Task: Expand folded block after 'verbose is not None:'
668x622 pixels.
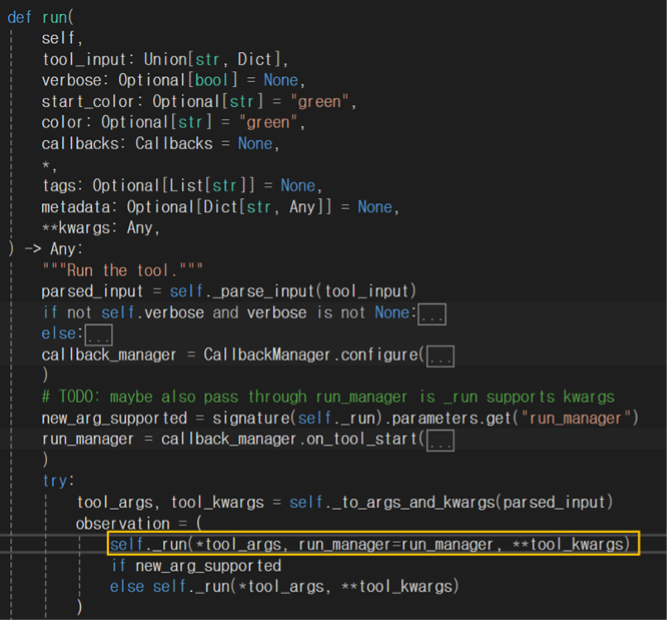Action: [x=431, y=313]
